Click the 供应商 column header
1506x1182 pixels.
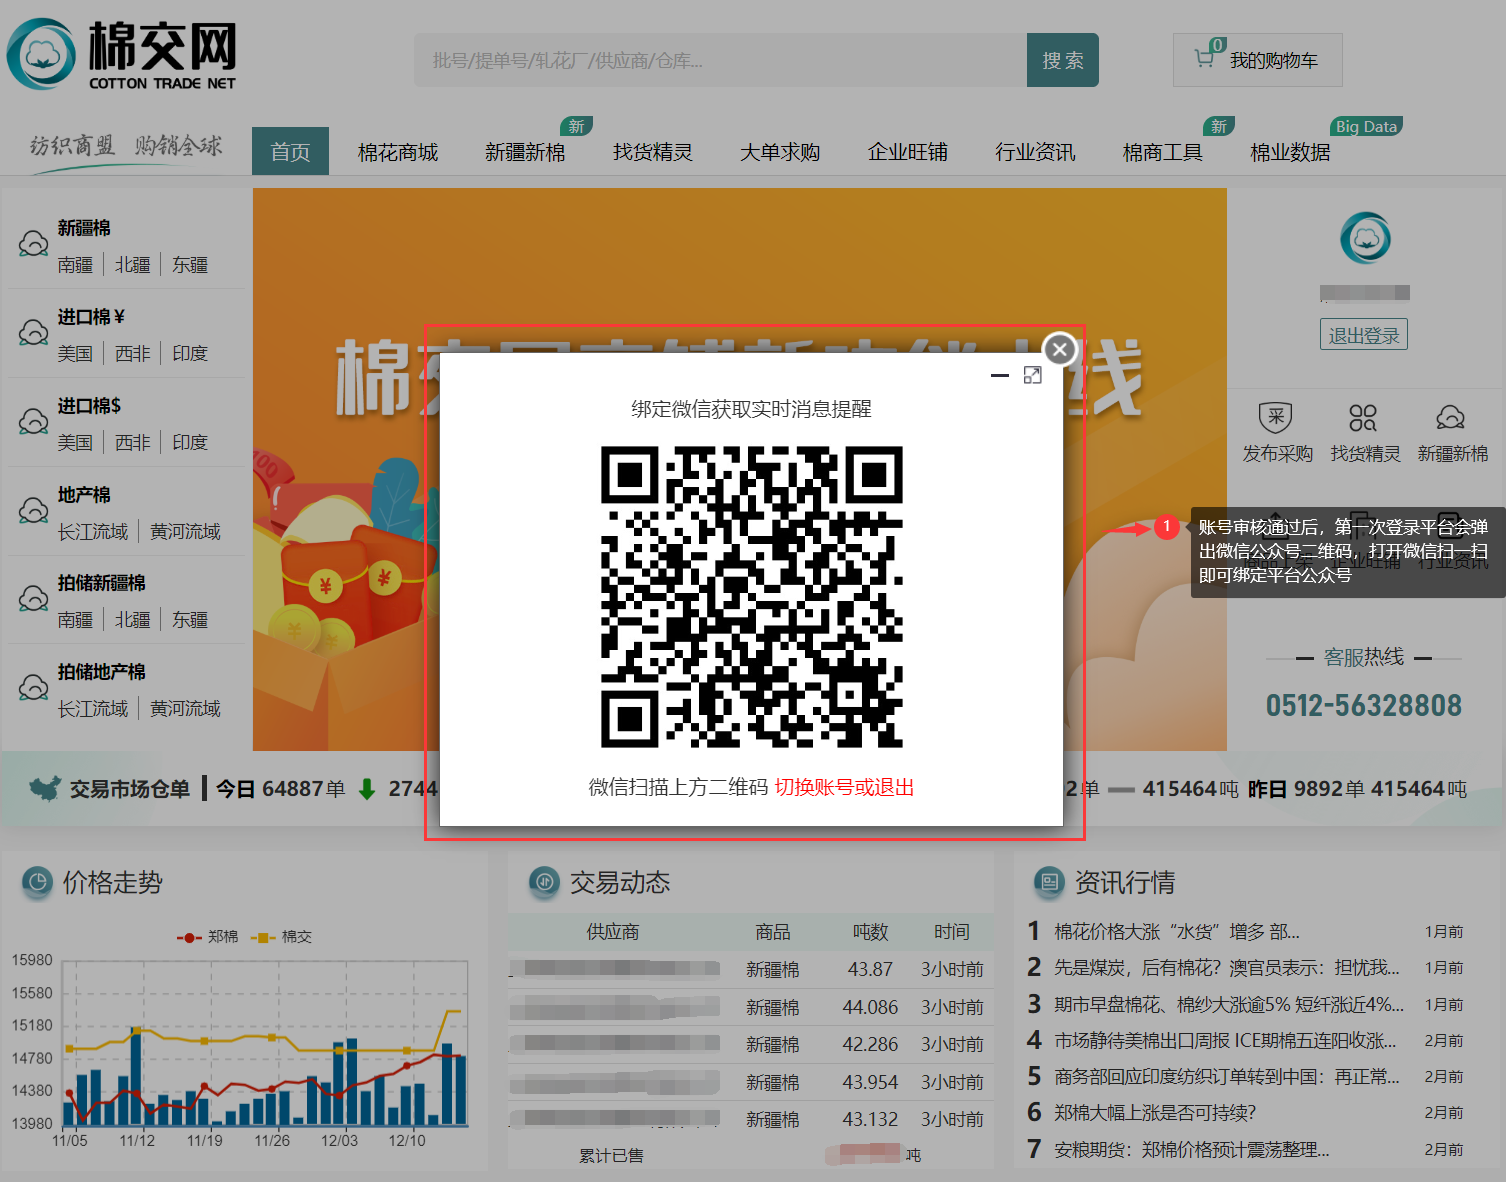click(612, 931)
